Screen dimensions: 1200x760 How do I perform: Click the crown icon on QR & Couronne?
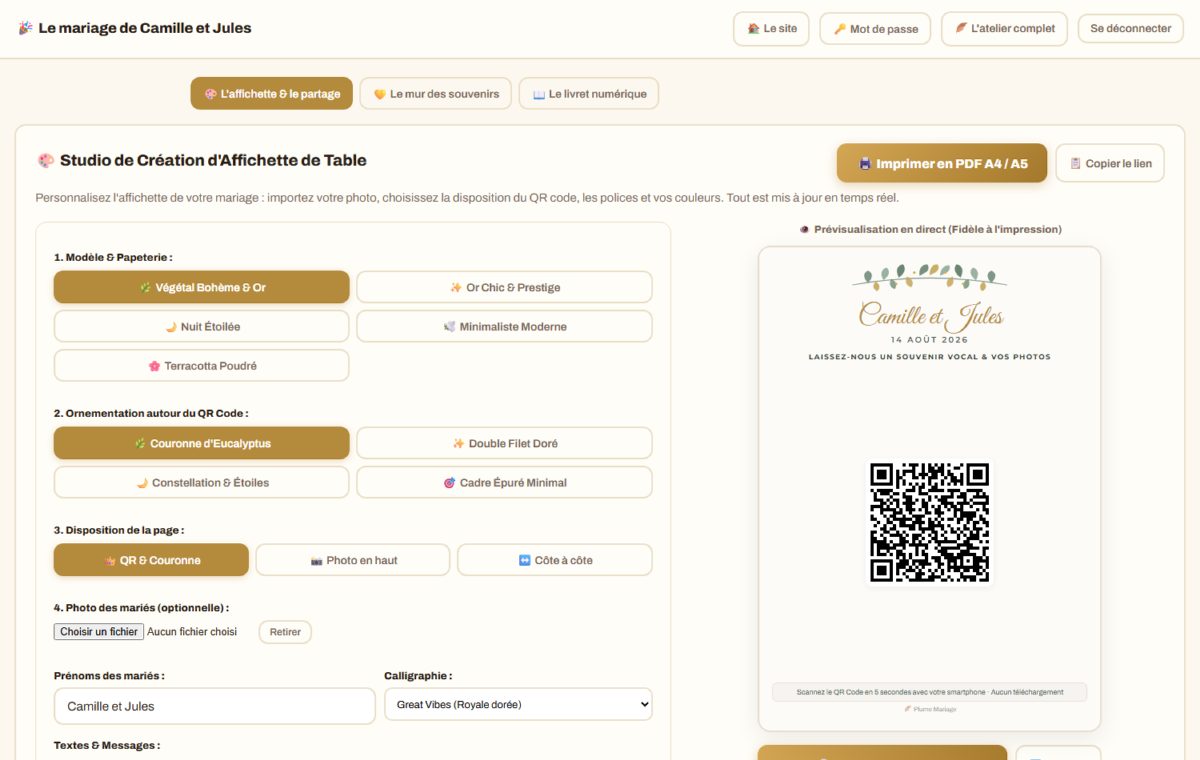click(110, 561)
